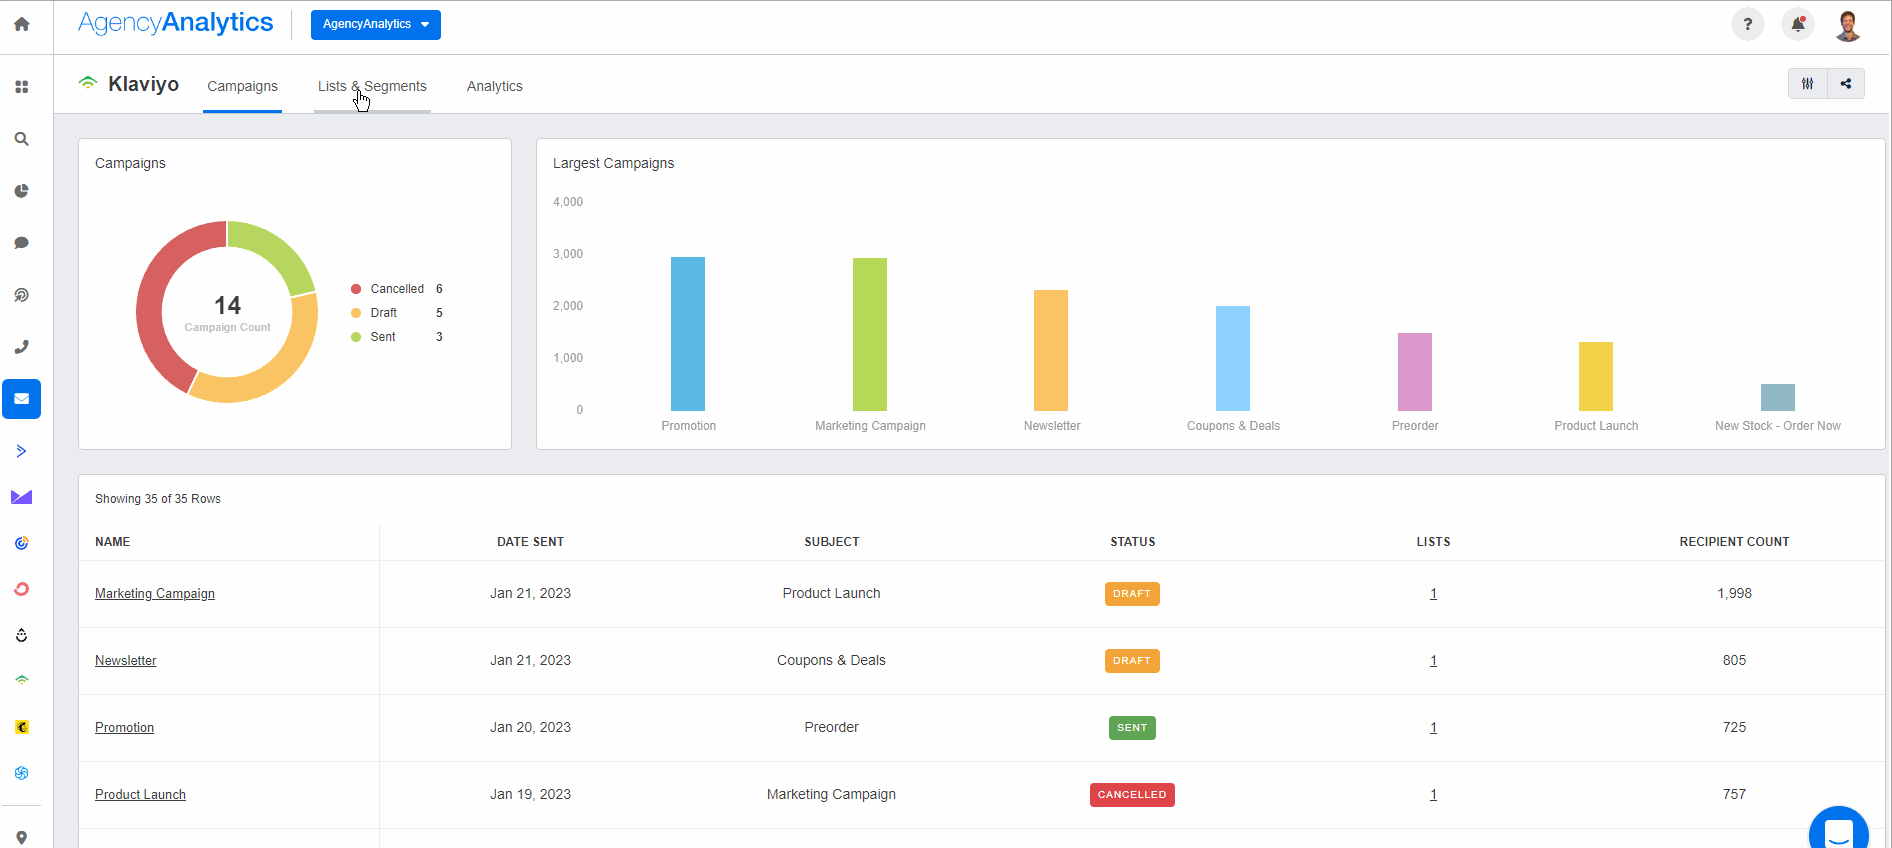Open the user profile avatar menu

[x=1847, y=25]
